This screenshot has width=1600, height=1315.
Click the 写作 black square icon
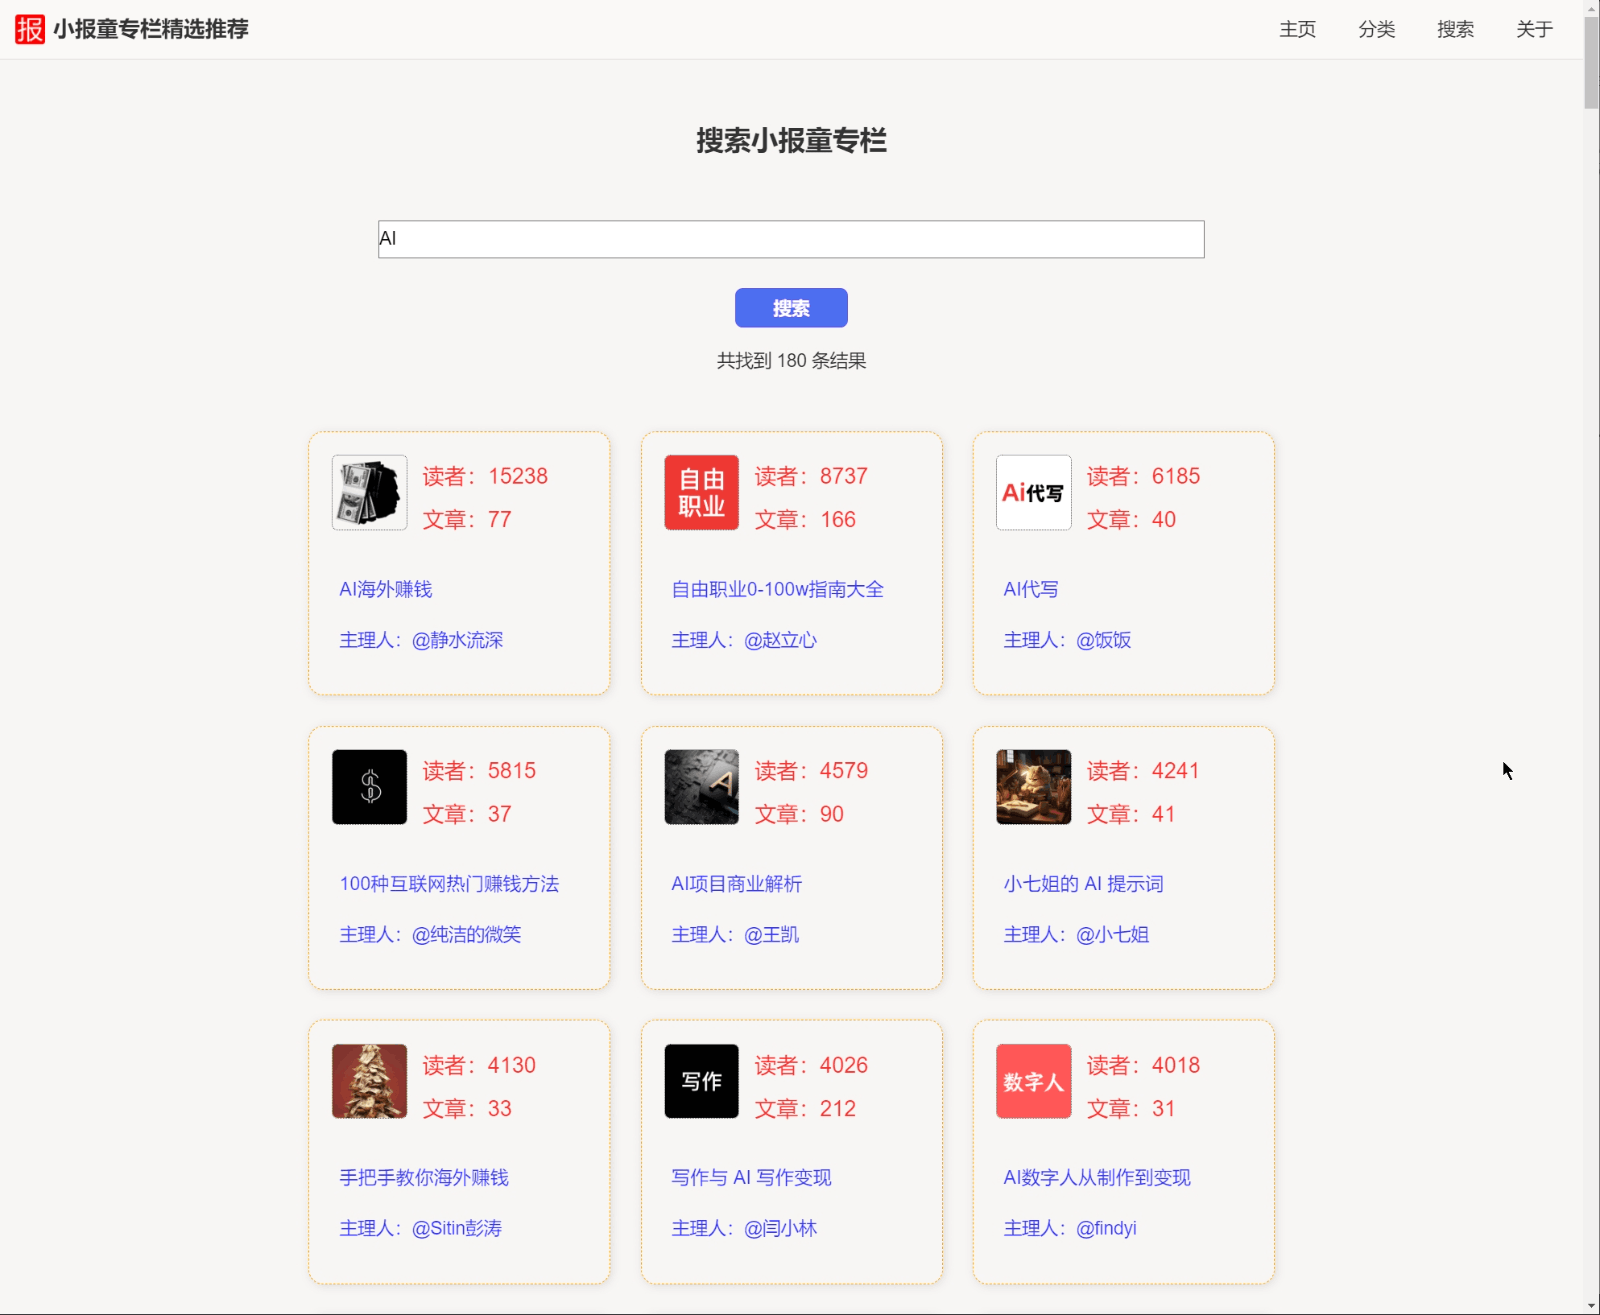click(x=700, y=1081)
